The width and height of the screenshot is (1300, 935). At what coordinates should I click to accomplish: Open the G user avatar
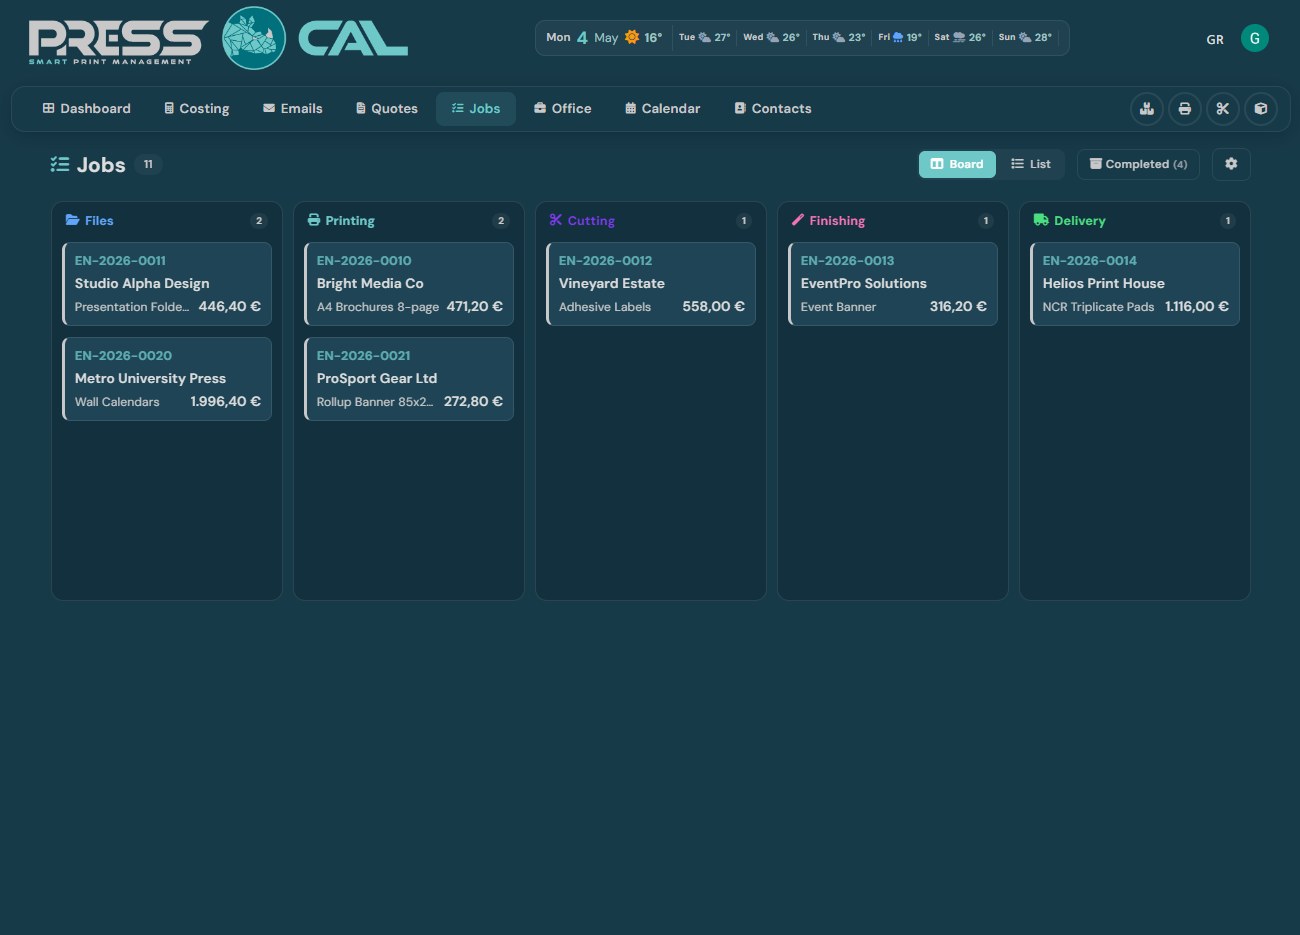pos(1255,38)
